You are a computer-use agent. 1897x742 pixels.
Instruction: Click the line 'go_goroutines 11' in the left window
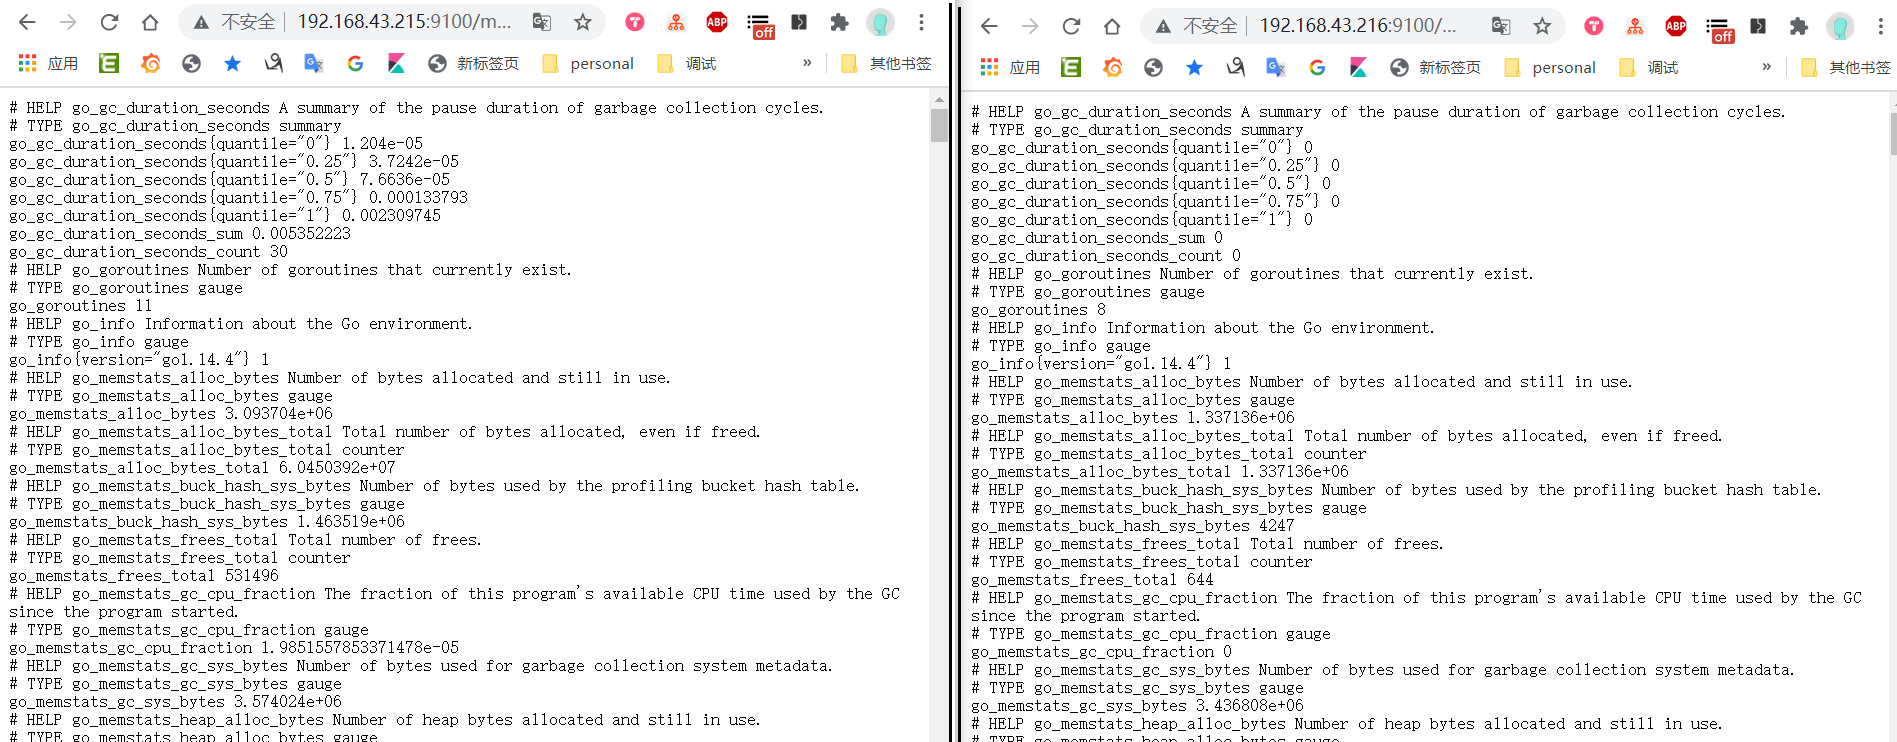81,306
